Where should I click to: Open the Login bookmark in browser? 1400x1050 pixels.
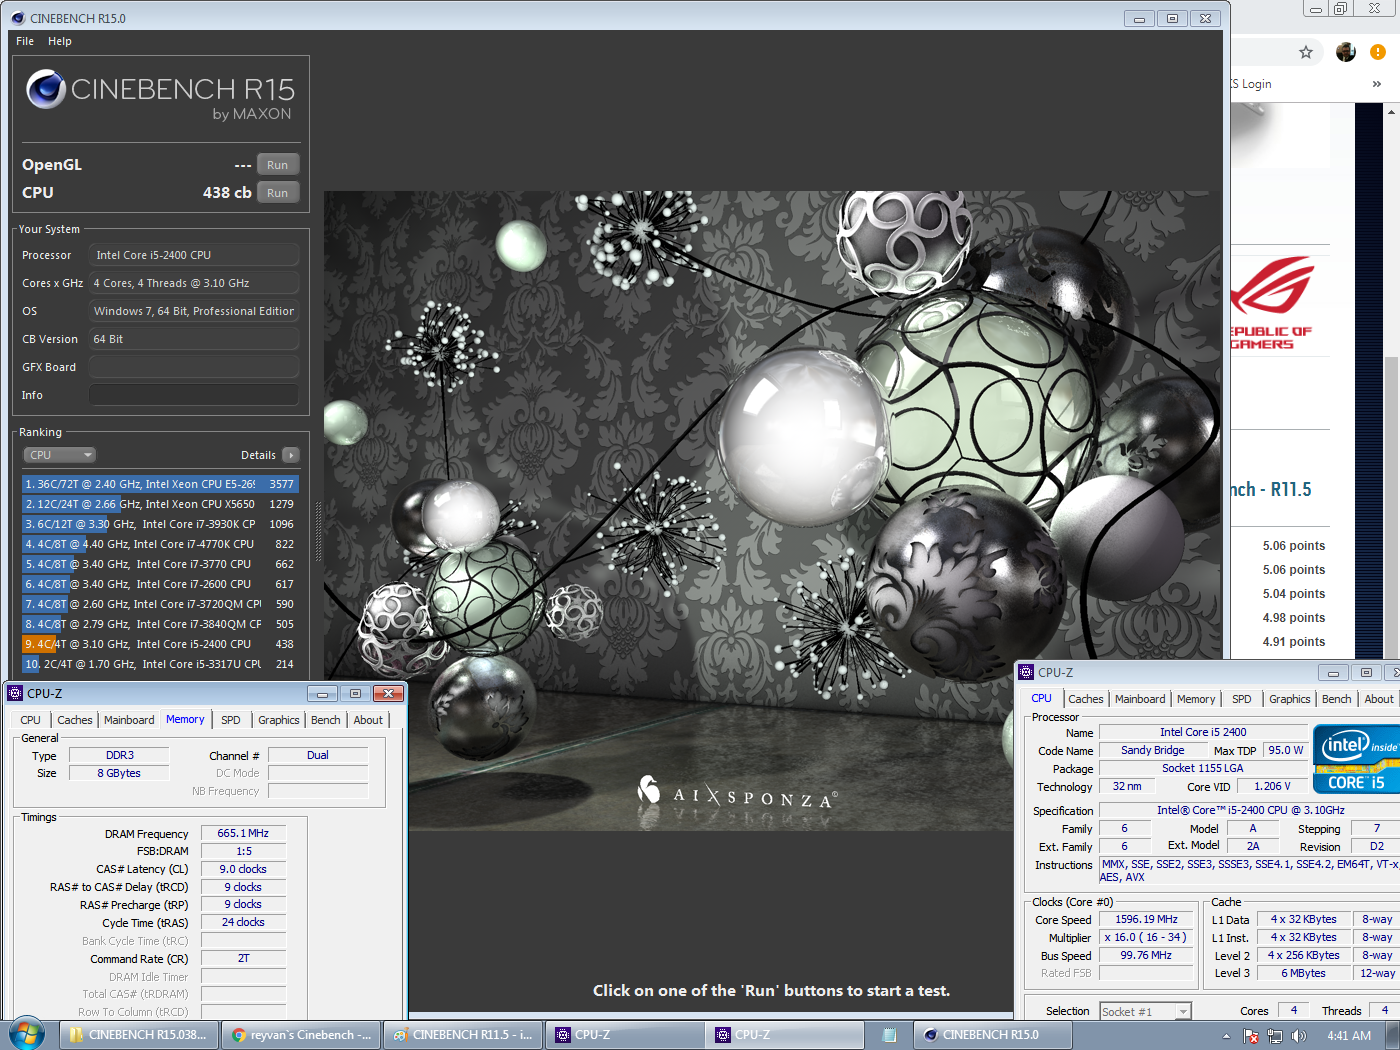pyautogui.click(x=1251, y=84)
